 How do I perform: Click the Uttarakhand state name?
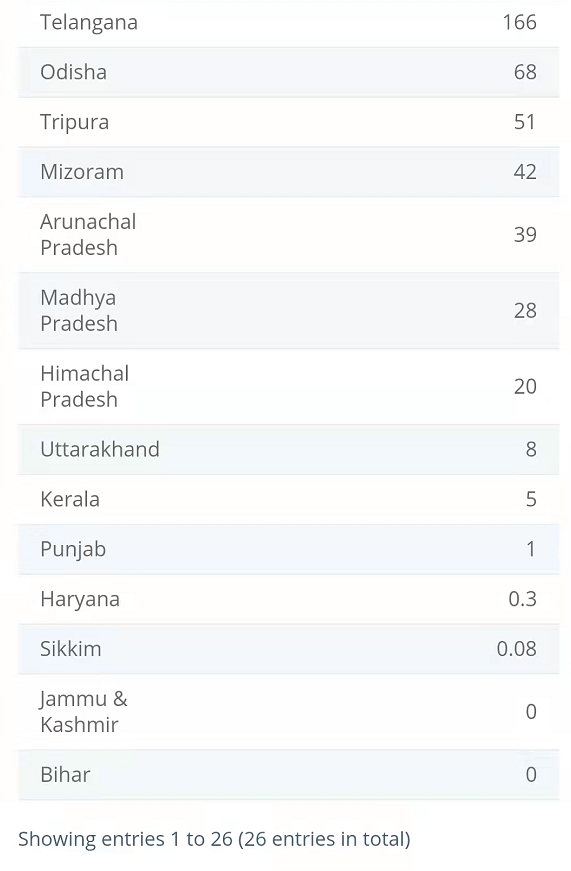100,449
